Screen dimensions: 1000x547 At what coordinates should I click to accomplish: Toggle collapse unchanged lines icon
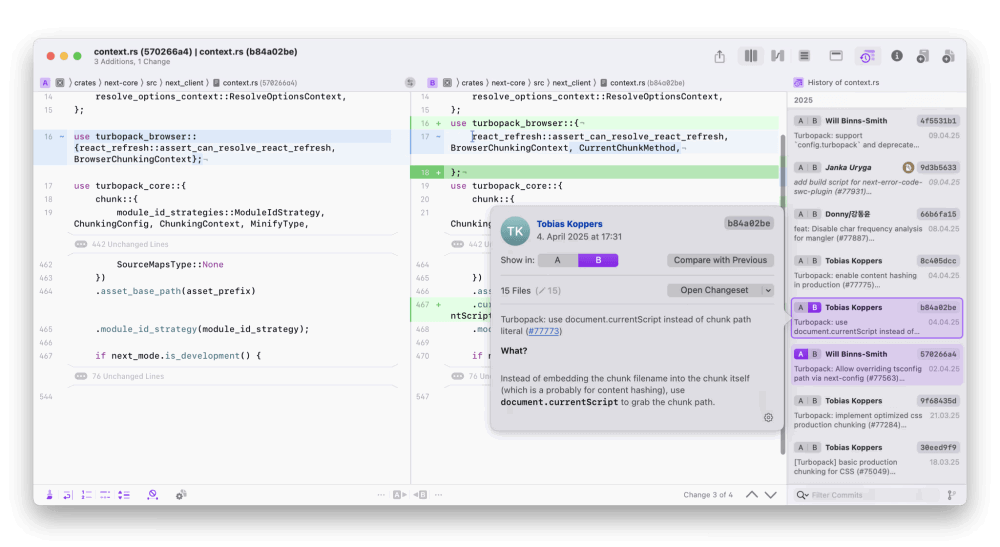[124, 495]
